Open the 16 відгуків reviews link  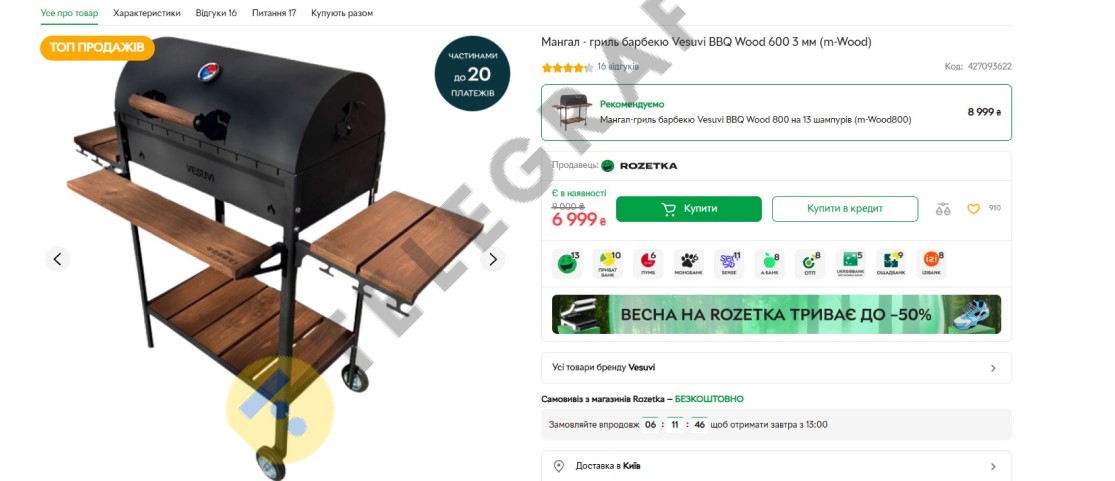(617, 67)
